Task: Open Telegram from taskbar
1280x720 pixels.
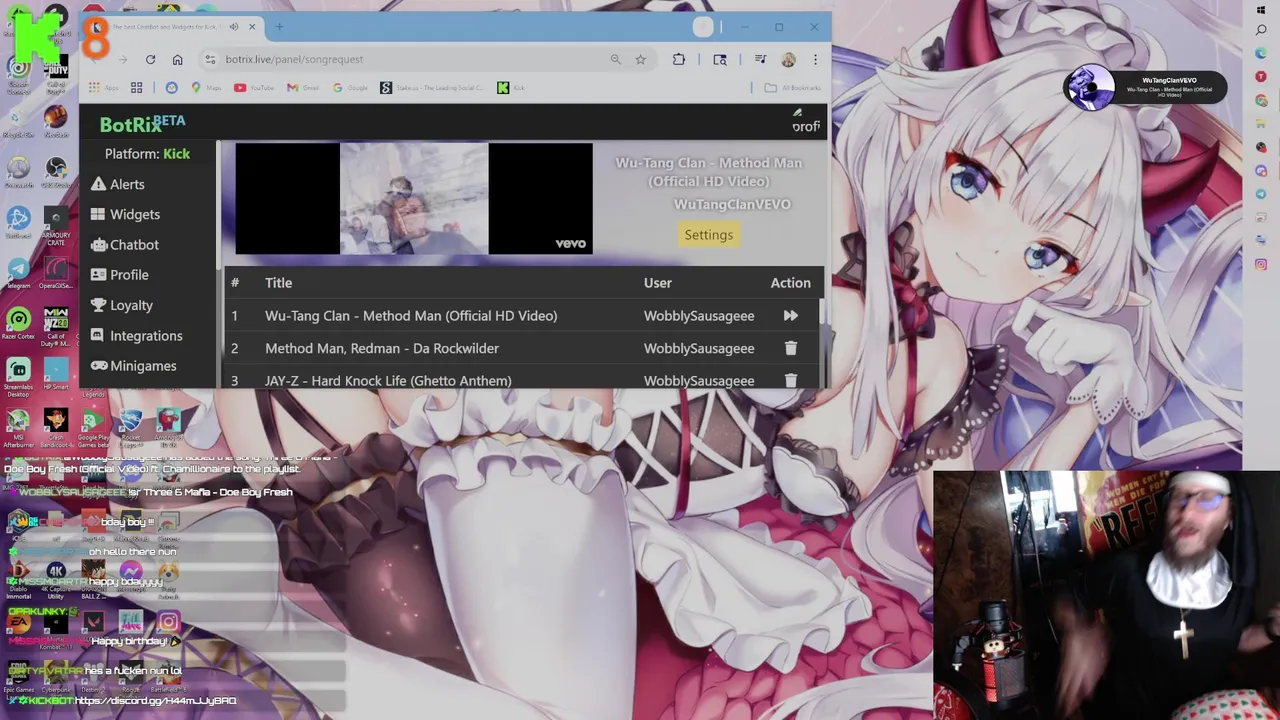Action: point(1261,193)
